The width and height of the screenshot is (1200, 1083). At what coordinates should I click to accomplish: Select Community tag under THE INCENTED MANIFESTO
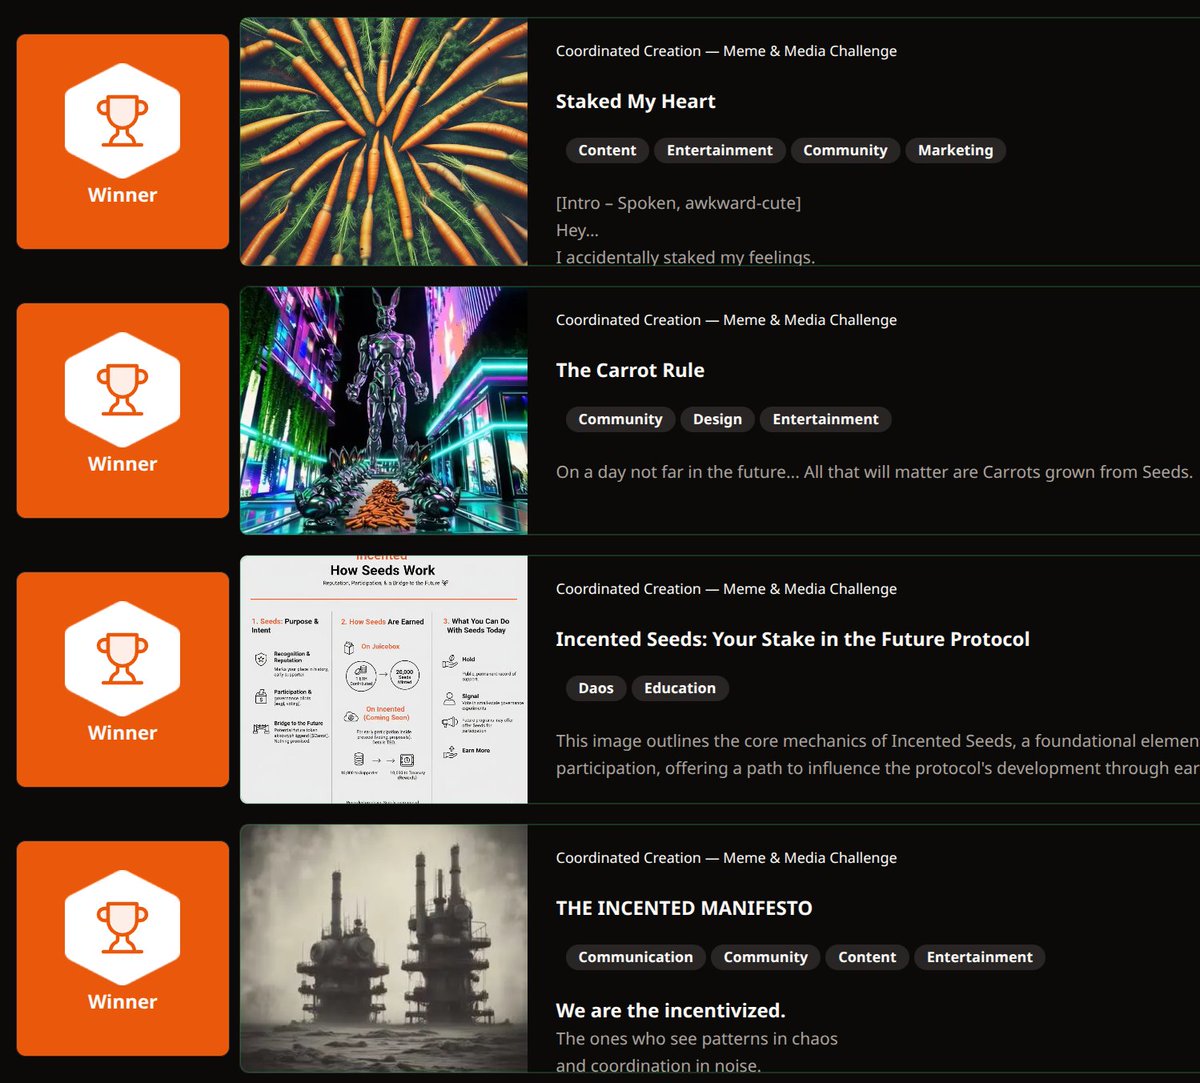[x=766, y=957]
